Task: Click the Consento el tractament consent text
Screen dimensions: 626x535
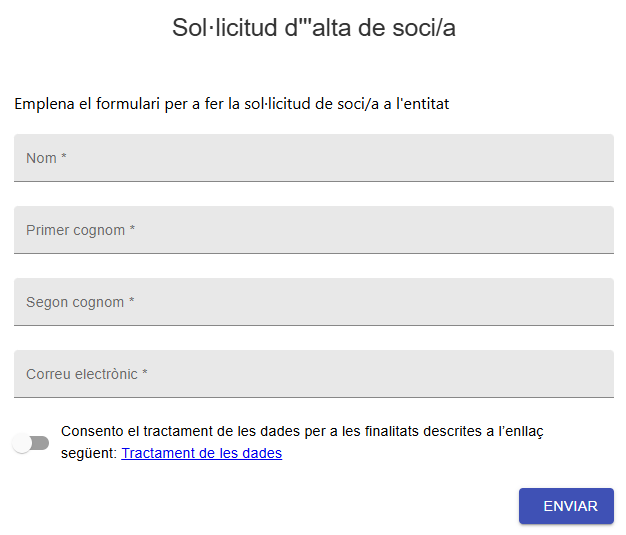Action: pyautogui.click(x=302, y=442)
